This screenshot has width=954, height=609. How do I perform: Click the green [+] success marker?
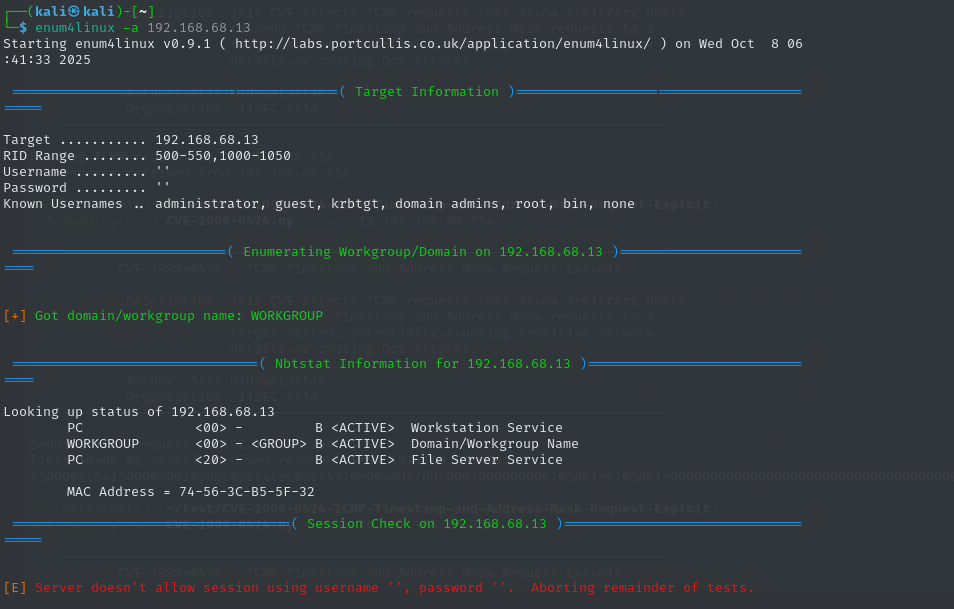point(15,316)
